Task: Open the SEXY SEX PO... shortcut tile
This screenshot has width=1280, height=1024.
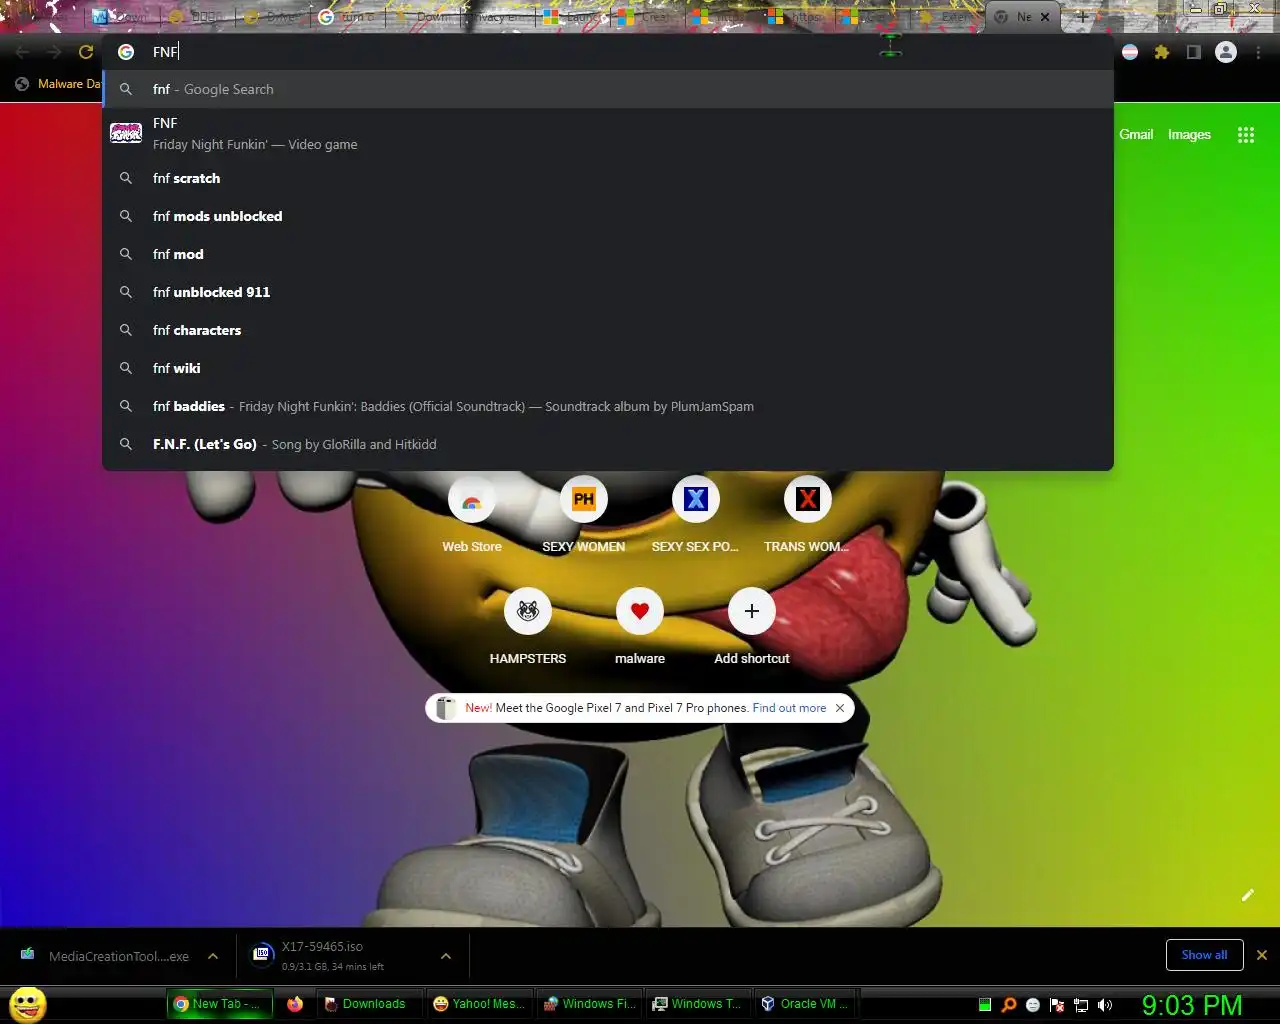Action: click(x=695, y=516)
